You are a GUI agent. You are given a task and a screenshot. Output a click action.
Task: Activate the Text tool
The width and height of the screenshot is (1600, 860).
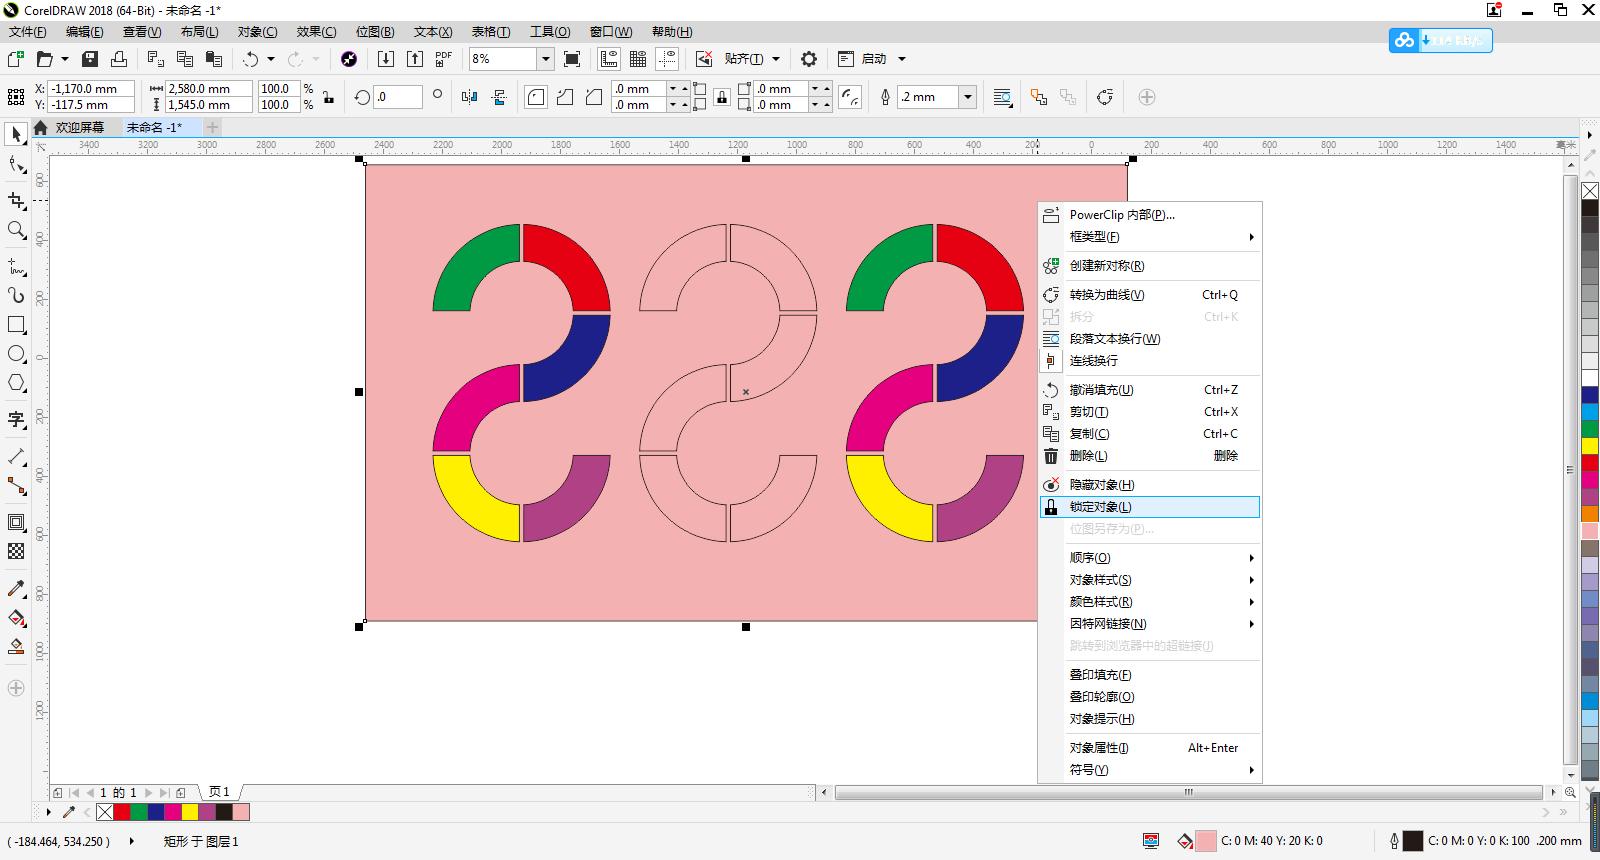point(16,419)
